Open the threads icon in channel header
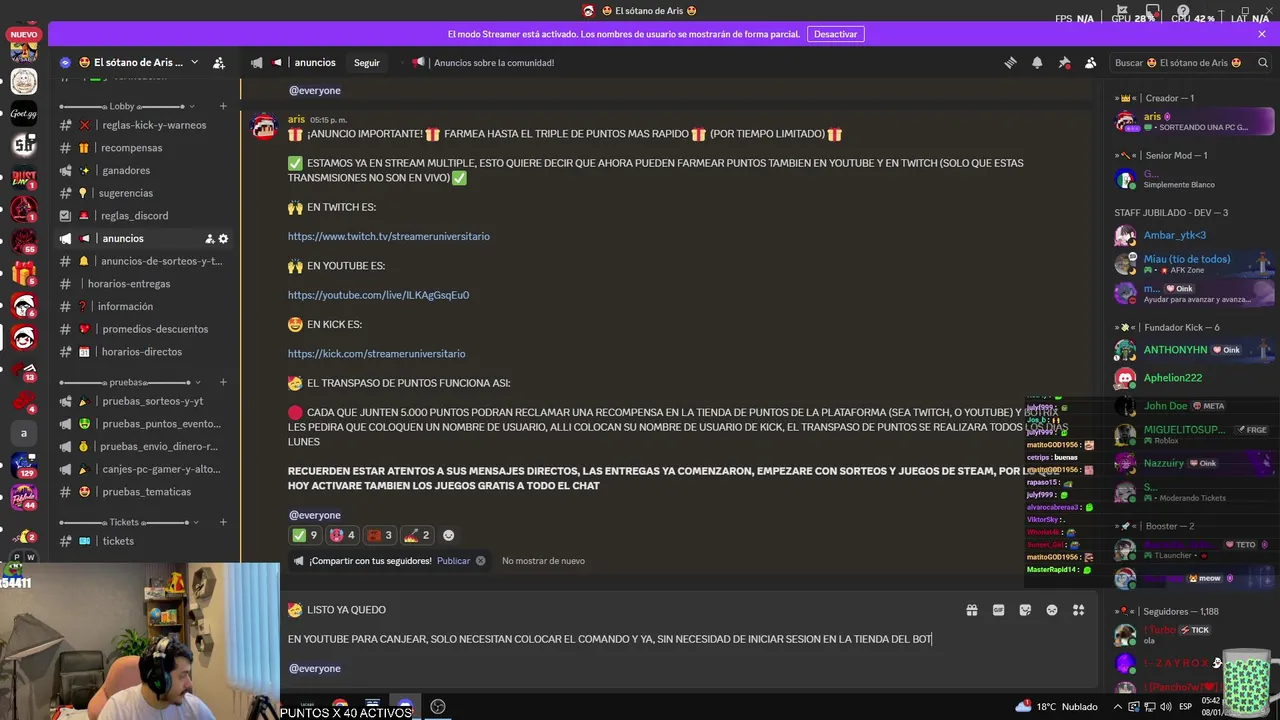Image resolution: width=1280 pixels, height=720 pixels. pyautogui.click(x=1010, y=62)
